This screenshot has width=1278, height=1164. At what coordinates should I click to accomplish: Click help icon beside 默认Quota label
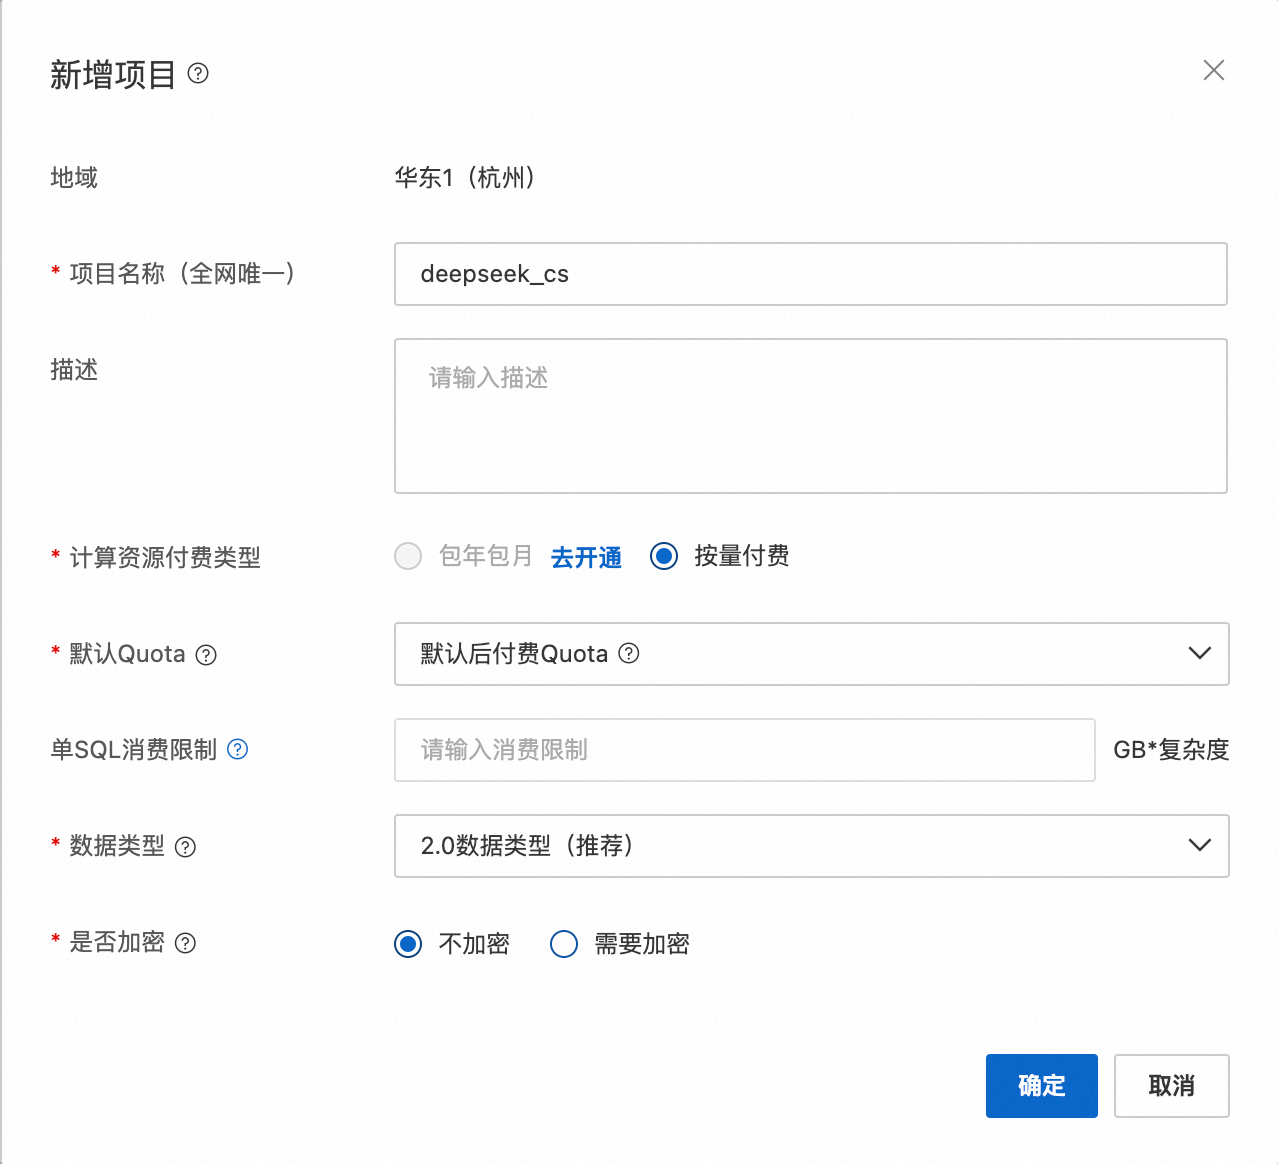click(x=206, y=655)
